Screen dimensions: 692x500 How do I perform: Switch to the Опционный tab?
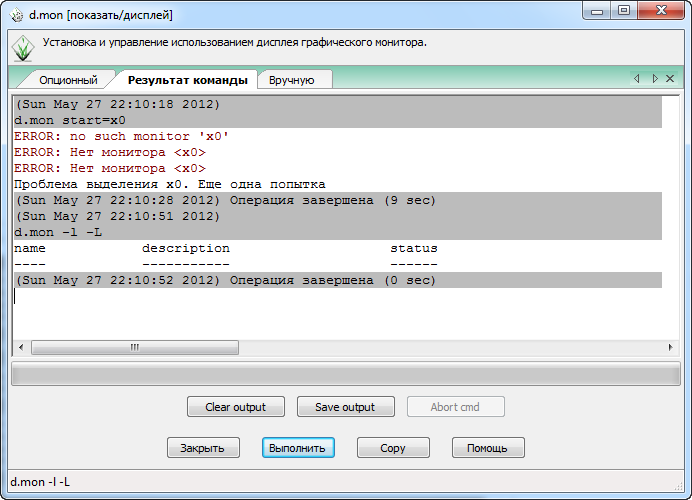[x=68, y=80]
